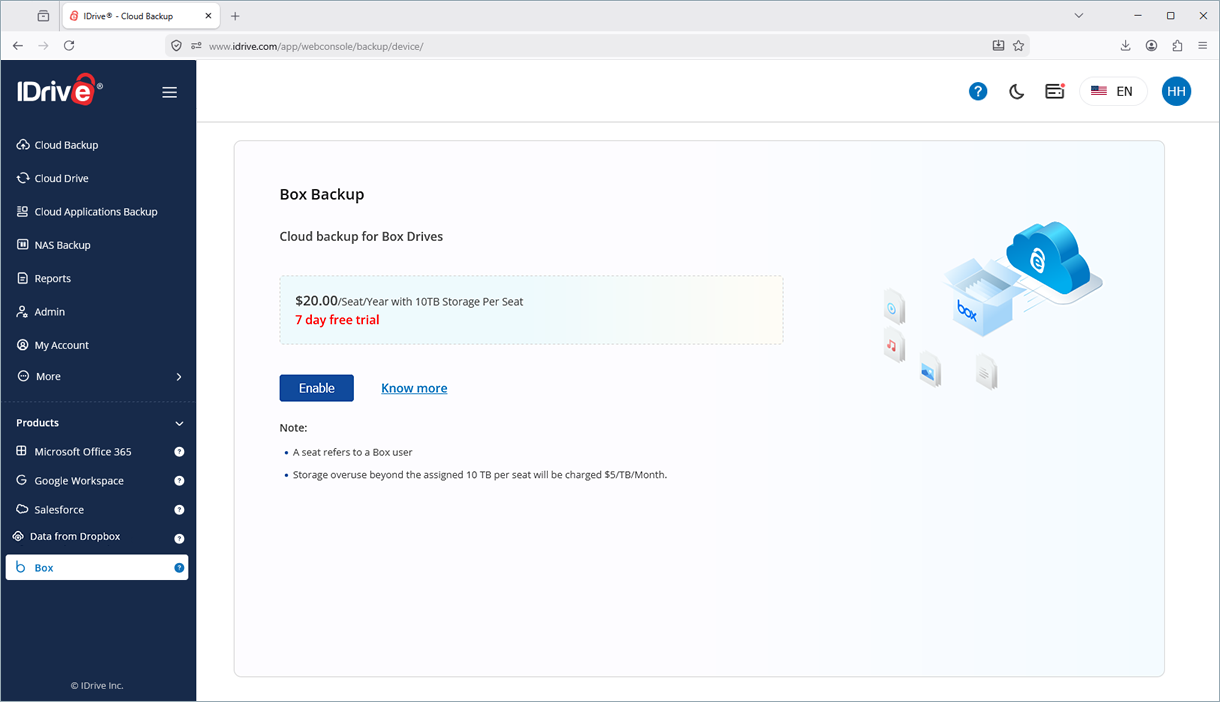
Task: Expand the More menu chevron
Action: pos(179,377)
